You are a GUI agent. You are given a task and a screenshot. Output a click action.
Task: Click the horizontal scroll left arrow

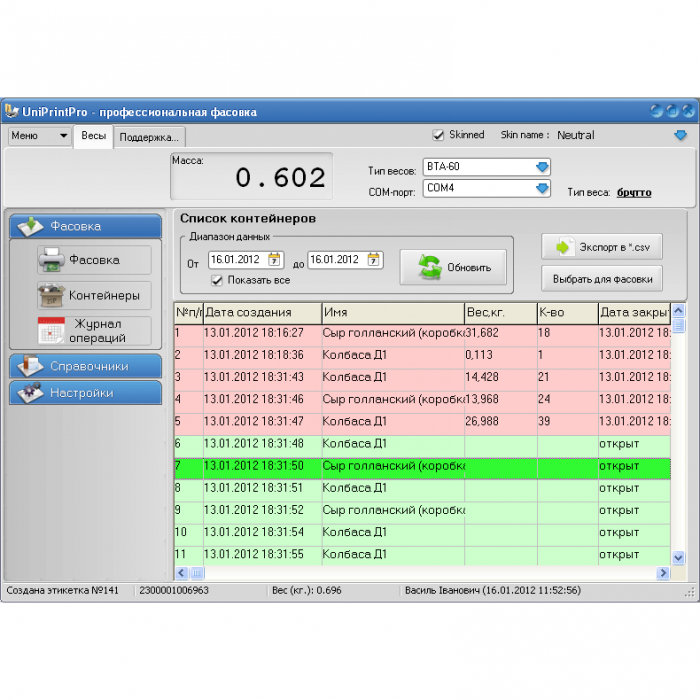pos(182,573)
